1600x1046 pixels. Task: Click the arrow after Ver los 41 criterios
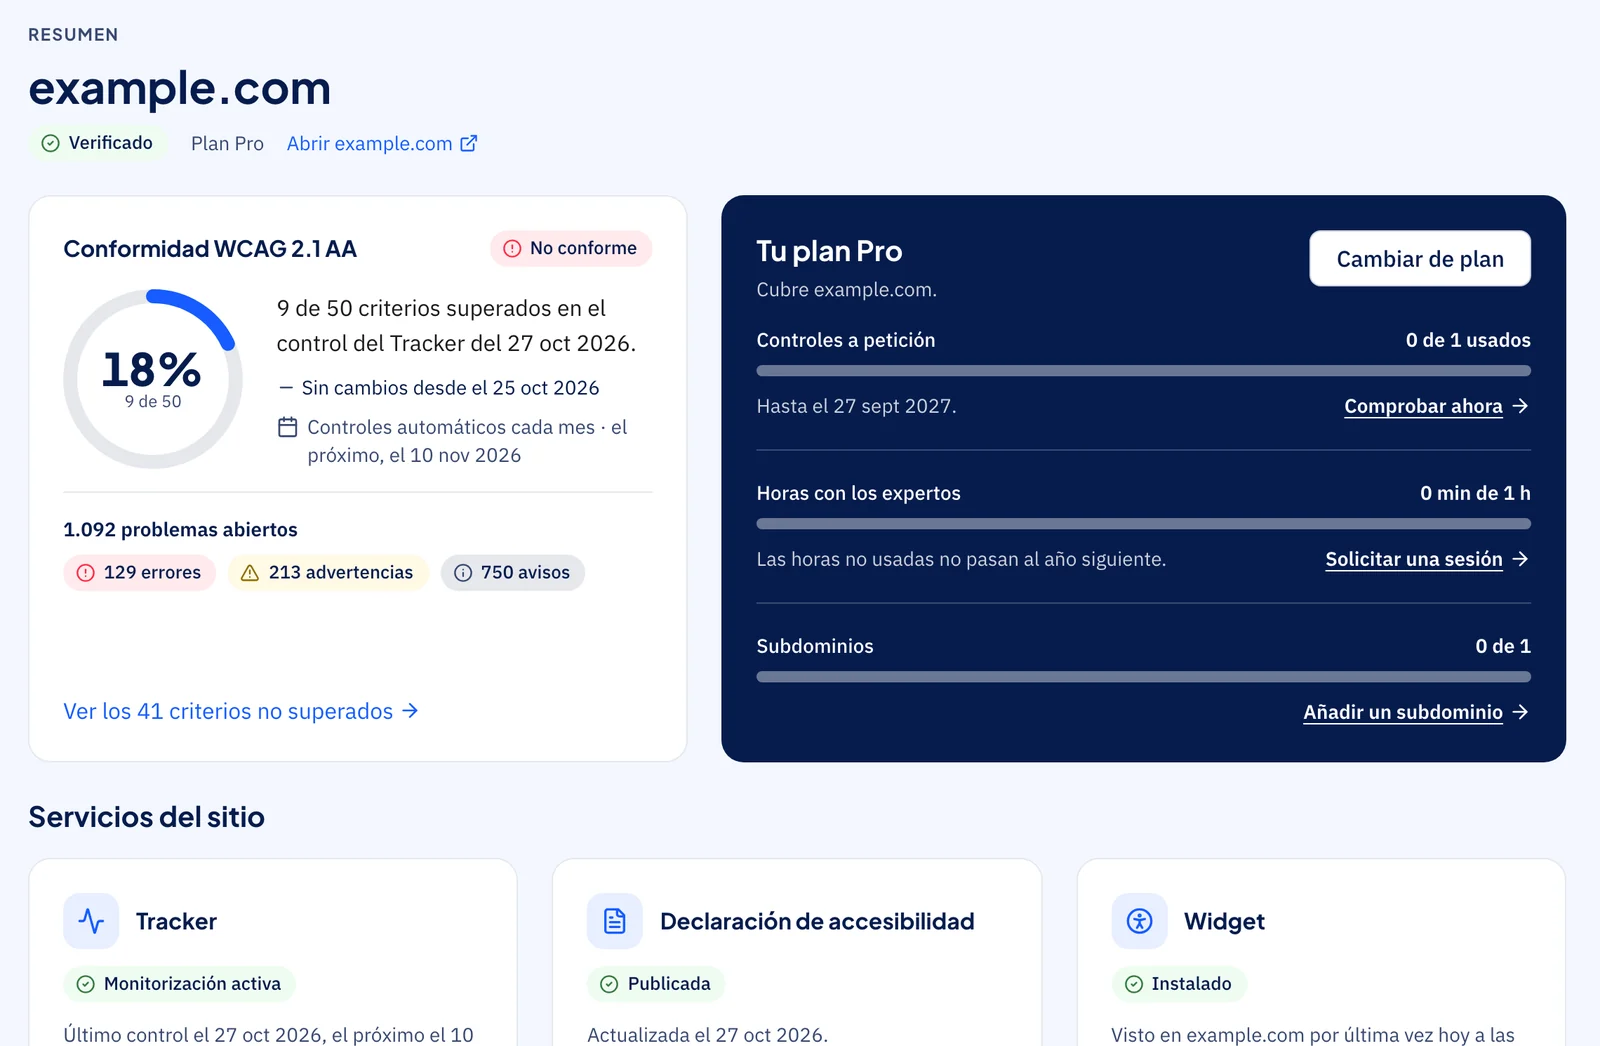pos(410,711)
